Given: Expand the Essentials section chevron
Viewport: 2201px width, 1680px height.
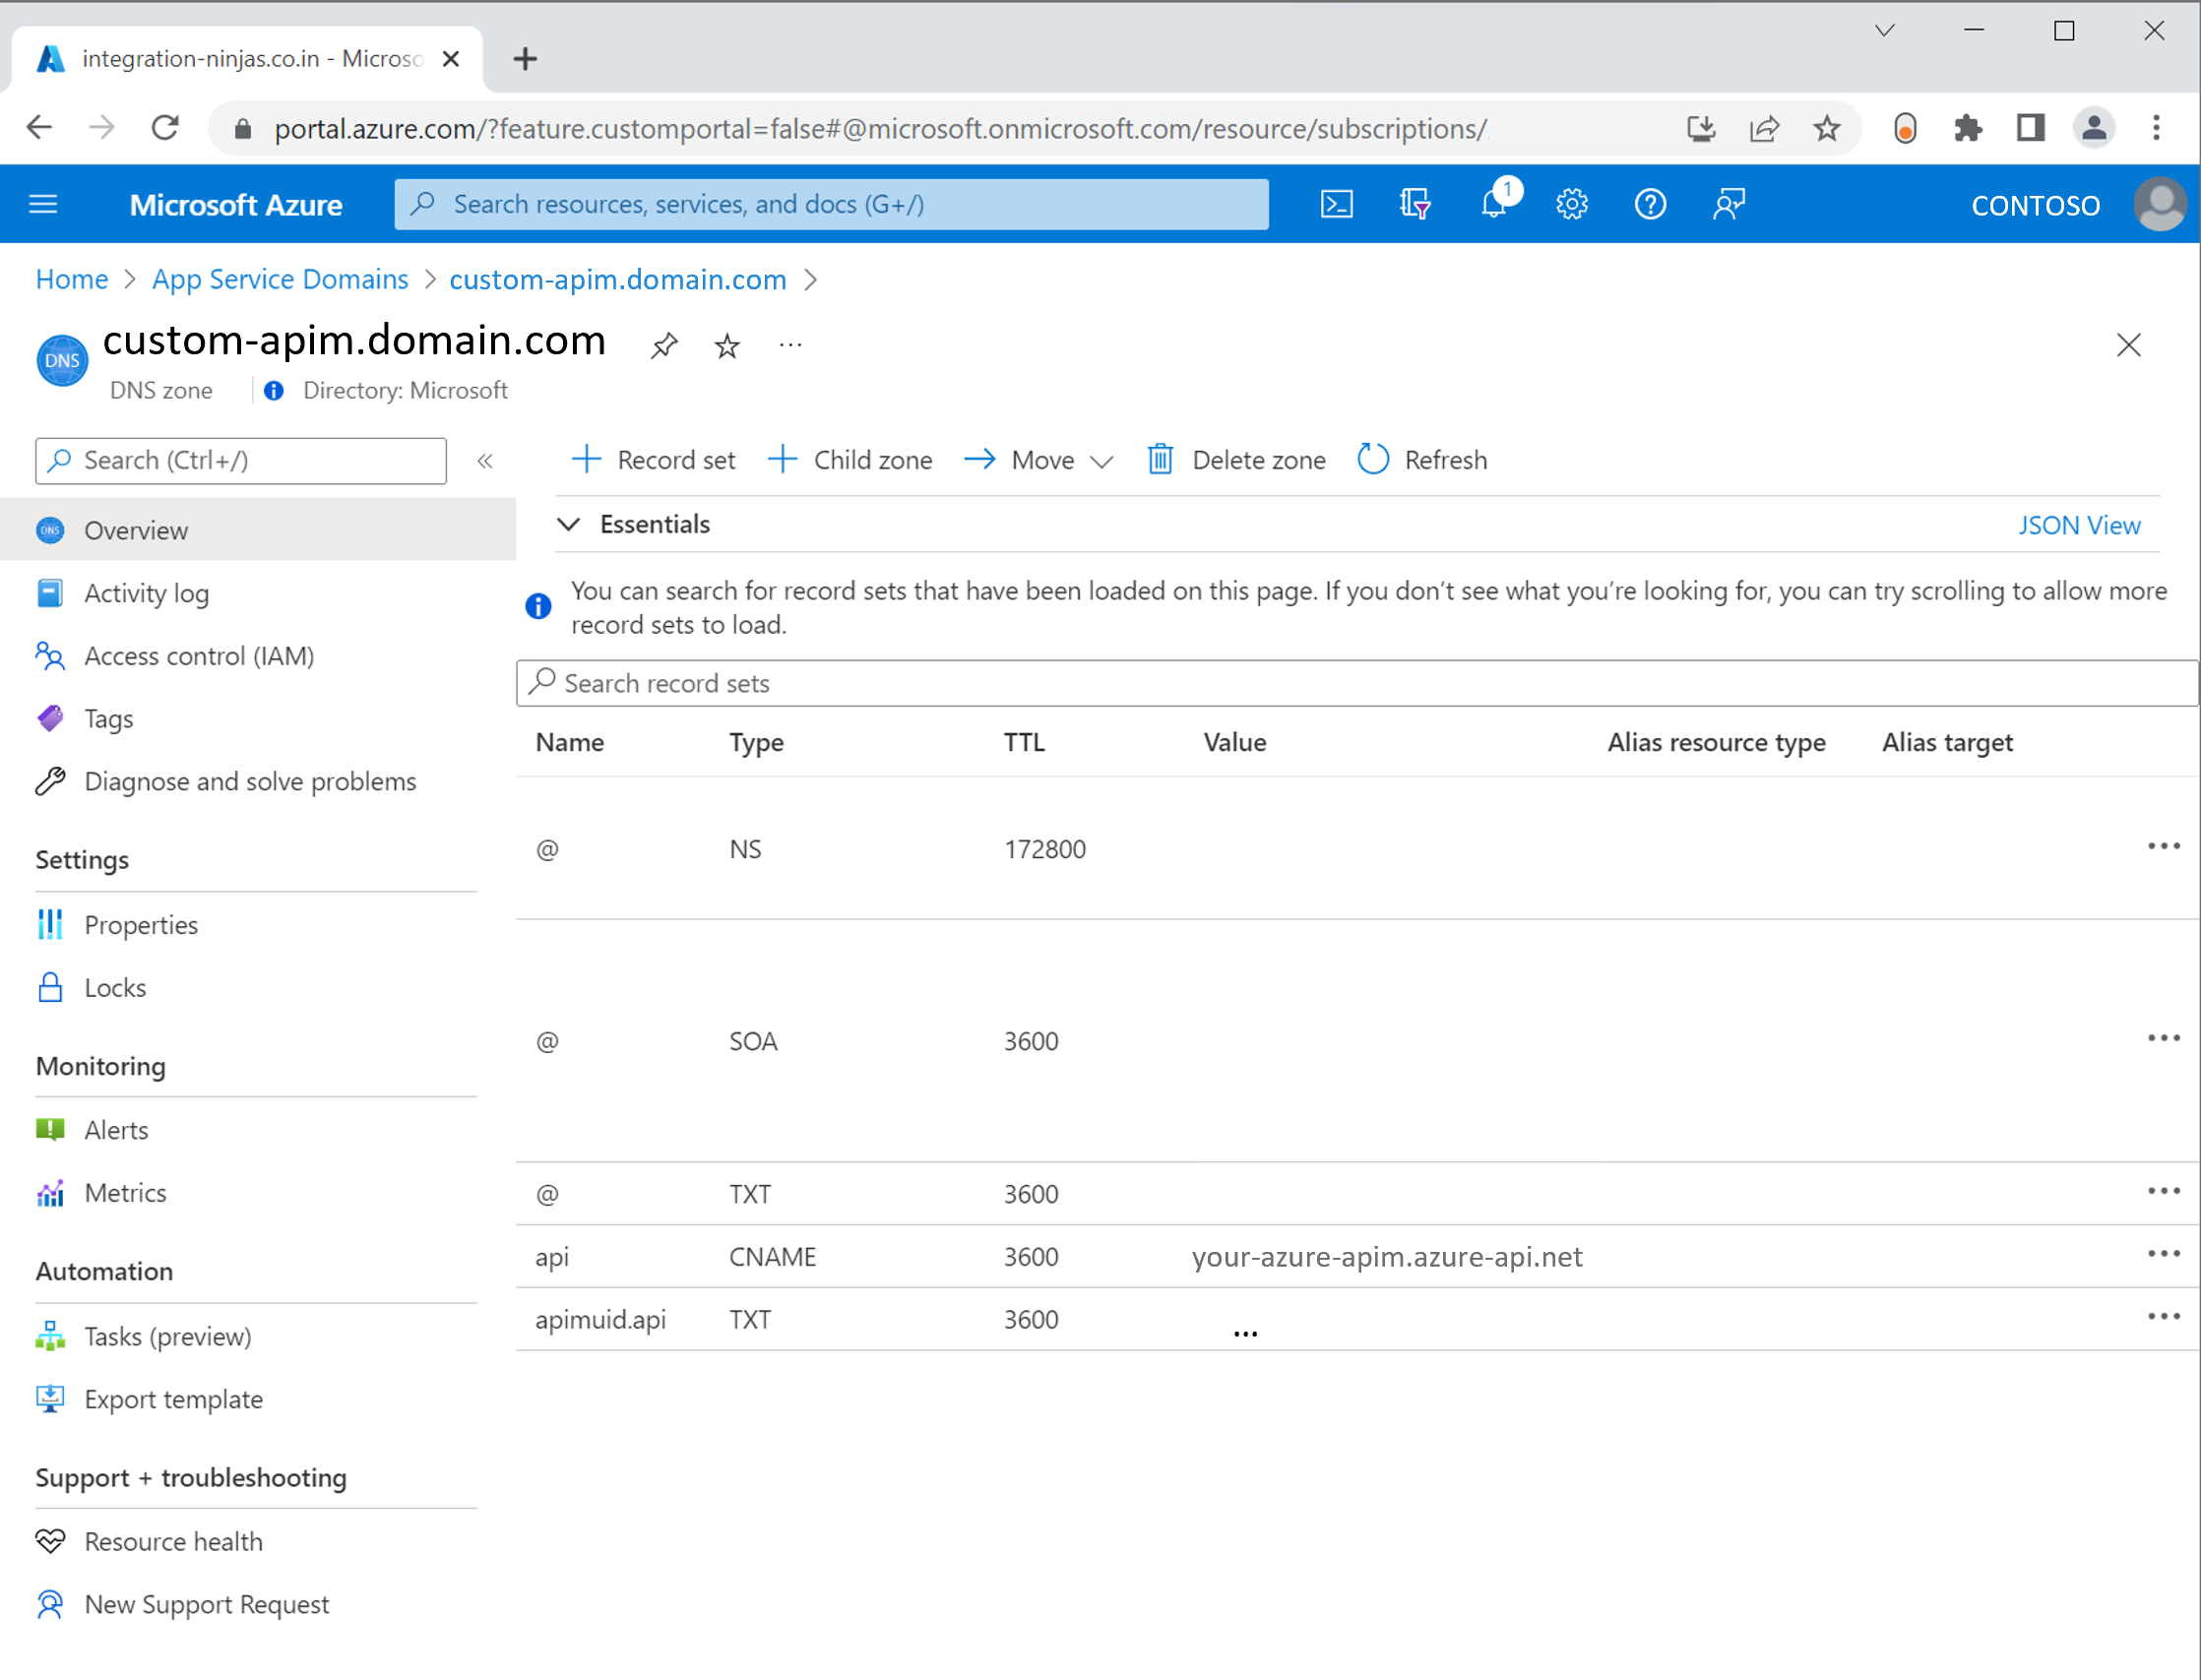Looking at the screenshot, I should (x=568, y=525).
